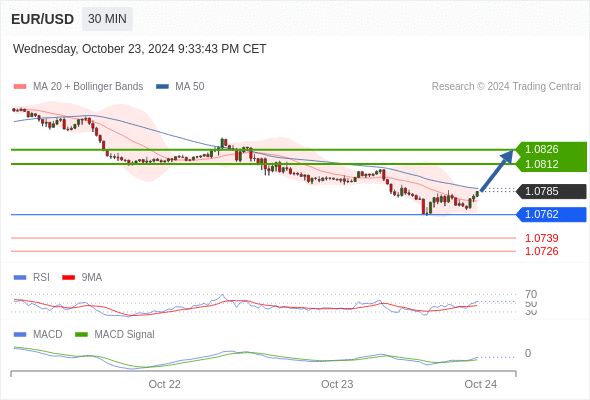
Task: Click the MA 20 + Bollinger Bands legend swatch
Action: click(20, 87)
